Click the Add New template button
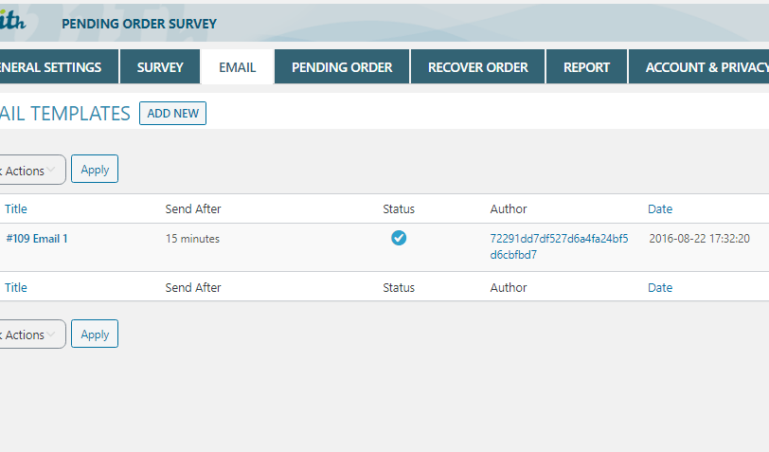This screenshot has height=452, width=769. pos(173,114)
